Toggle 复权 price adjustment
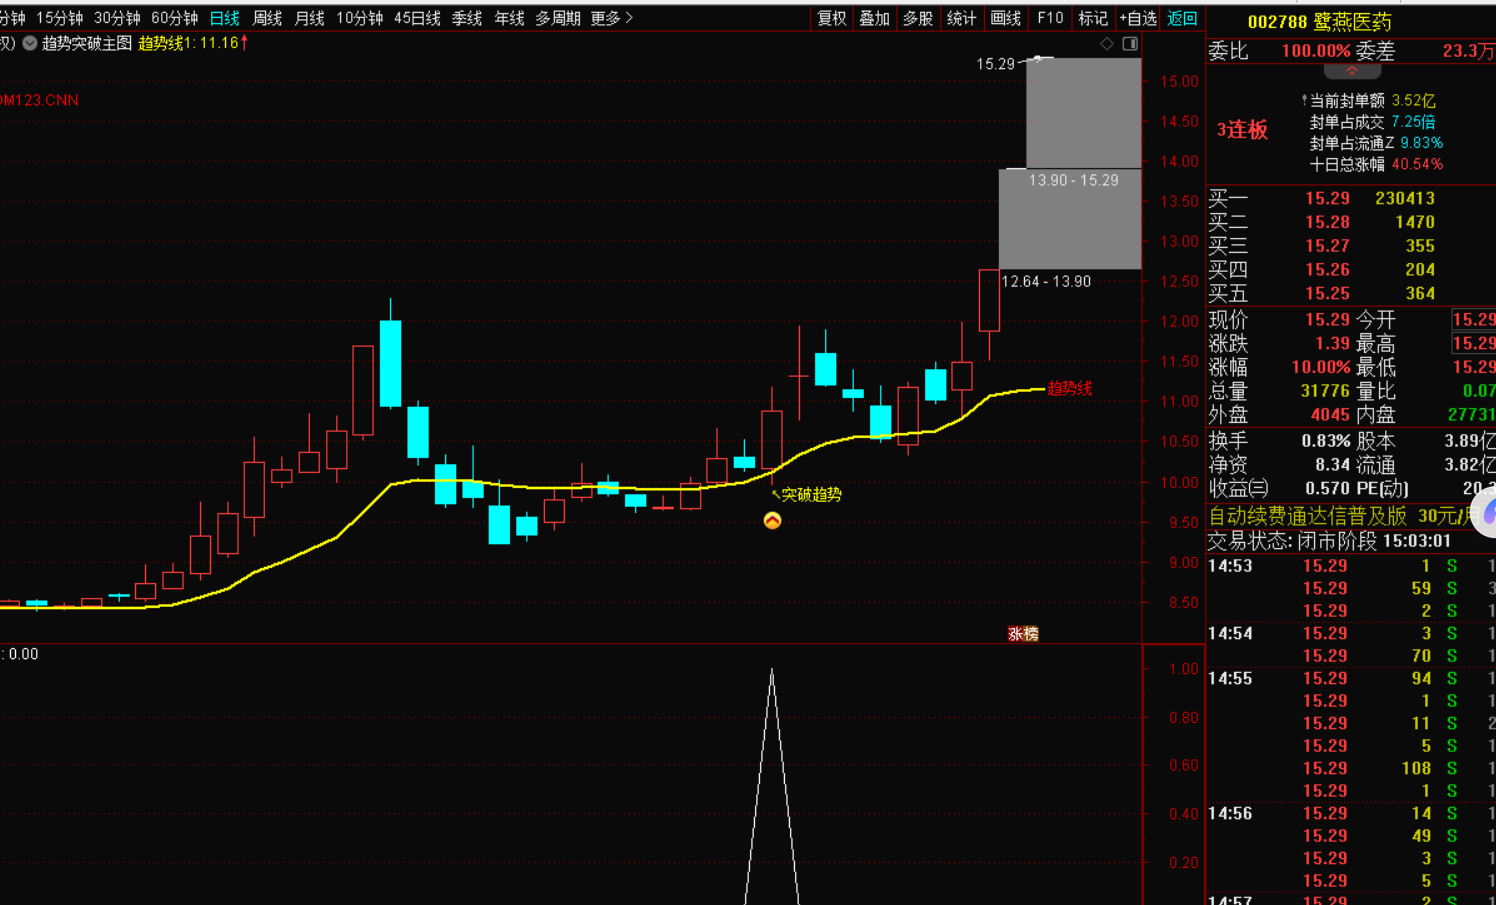Viewport: 1496px width, 905px height. tap(832, 18)
